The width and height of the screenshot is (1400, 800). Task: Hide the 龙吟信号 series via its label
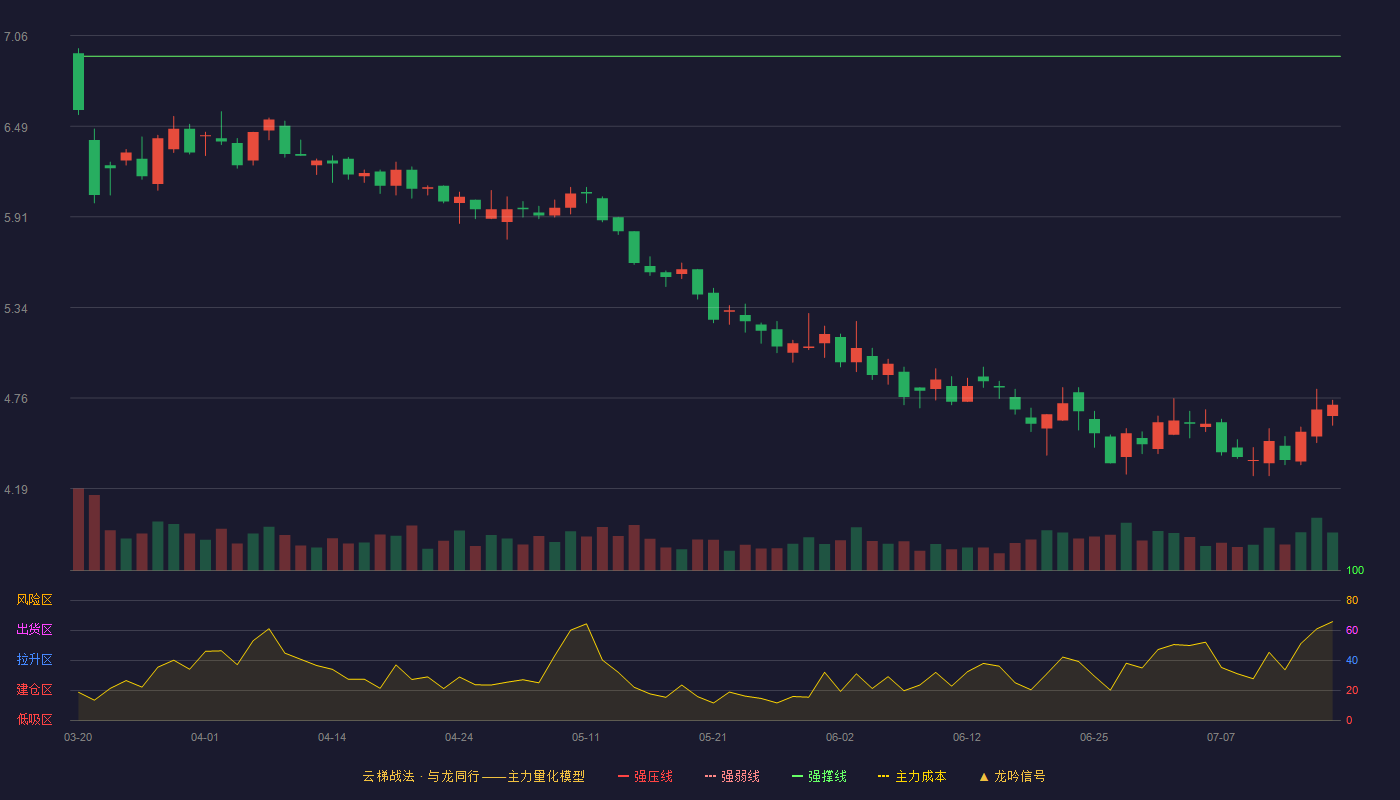[x=1020, y=776]
